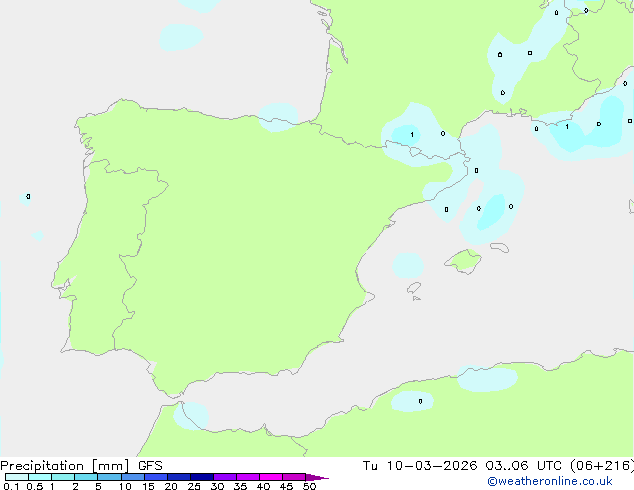Click the '25' legend scale label
This screenshot has height=490, width=634.
[194, 486]
